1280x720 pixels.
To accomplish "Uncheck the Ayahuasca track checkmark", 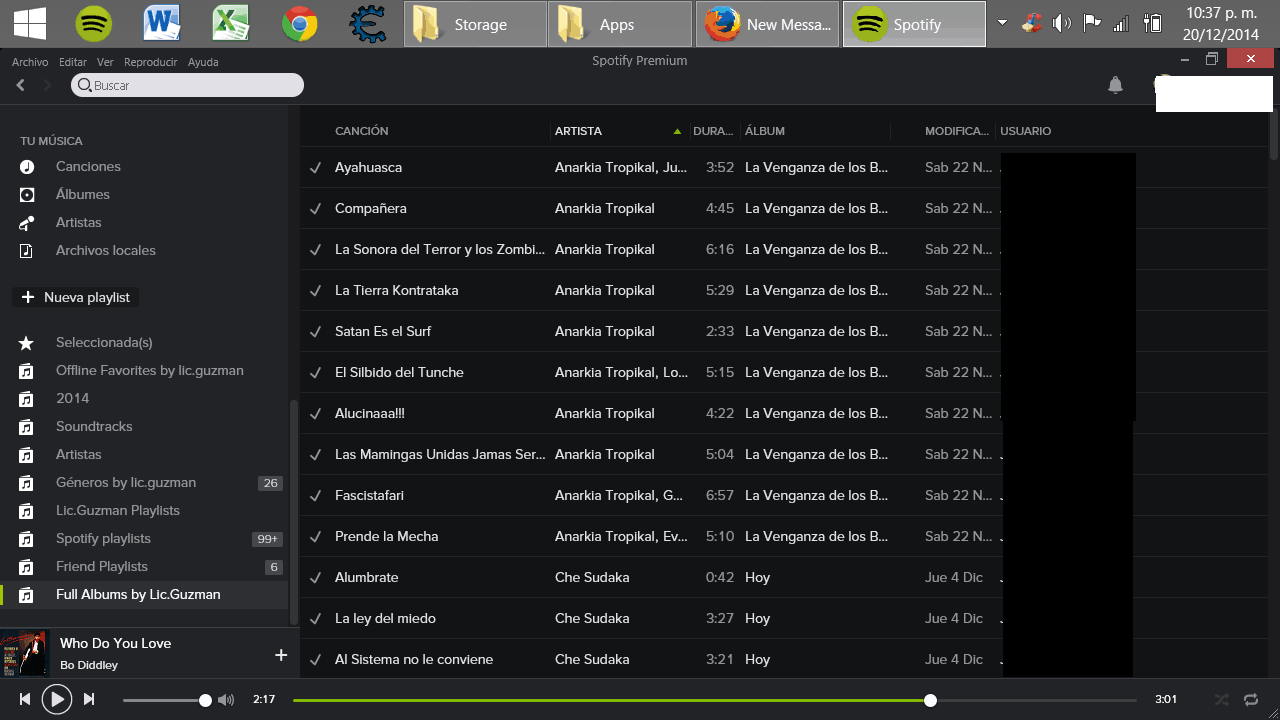I will point(315,167).
